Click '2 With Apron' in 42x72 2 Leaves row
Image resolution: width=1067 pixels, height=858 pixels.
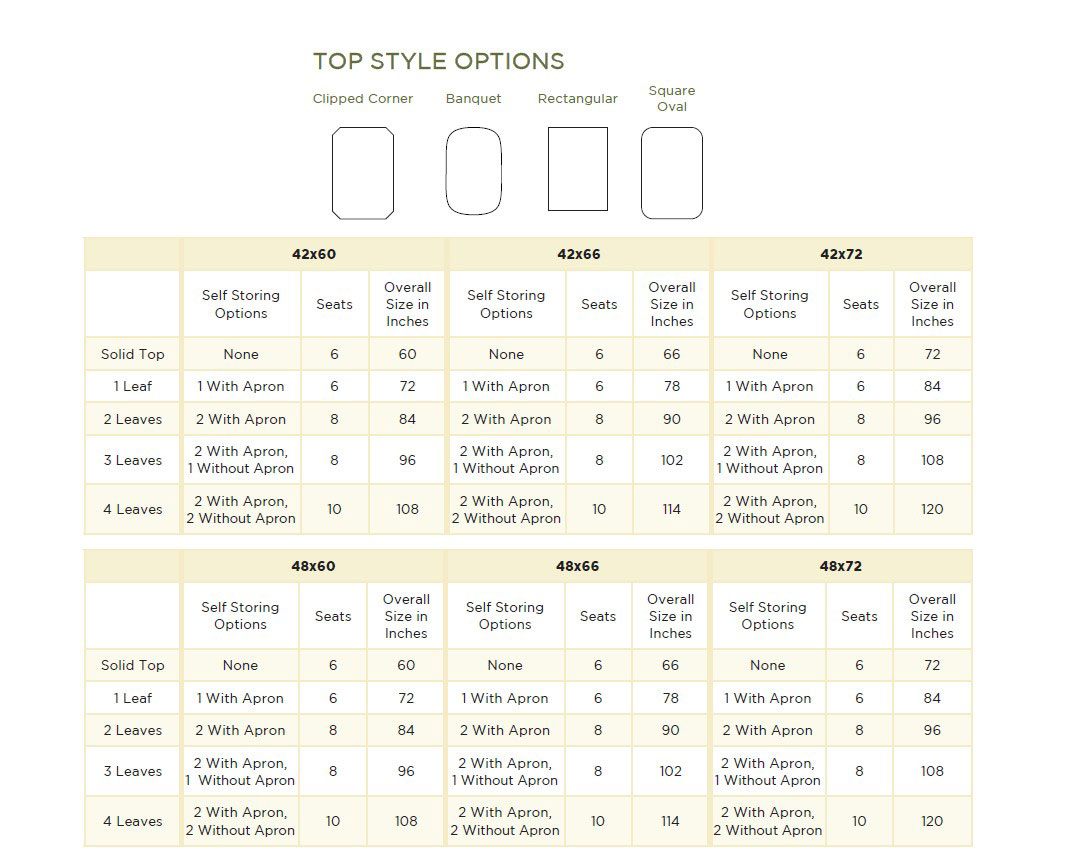coord(770,420)
